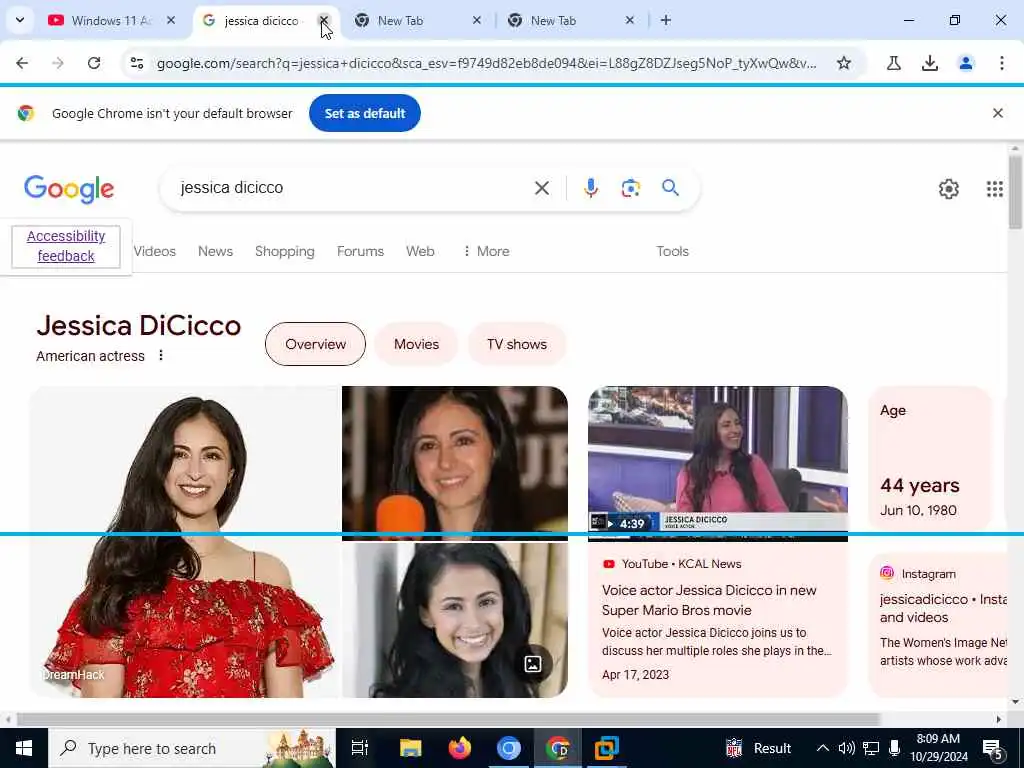Show hidden system tray icons
Viewport: 1024px width, 768px height.
tap(823, 748)
